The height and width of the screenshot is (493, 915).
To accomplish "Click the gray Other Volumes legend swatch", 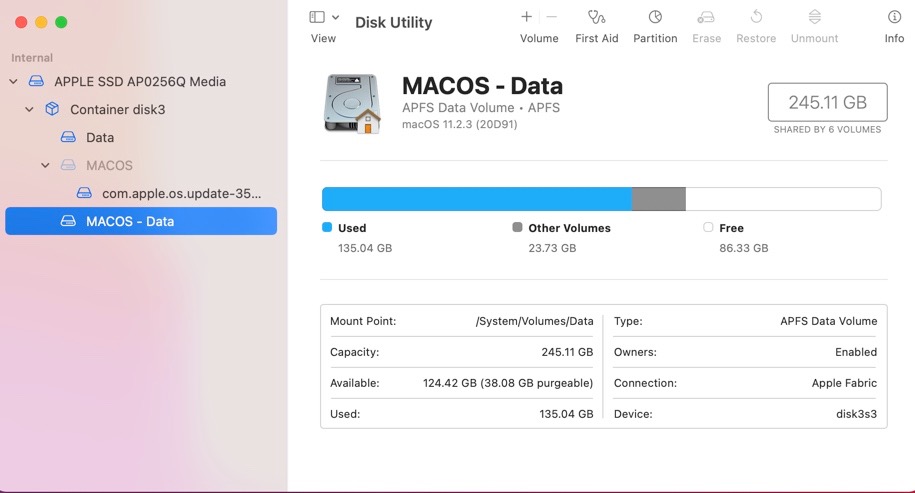I will pyautogui.click(x=517, y=227).
